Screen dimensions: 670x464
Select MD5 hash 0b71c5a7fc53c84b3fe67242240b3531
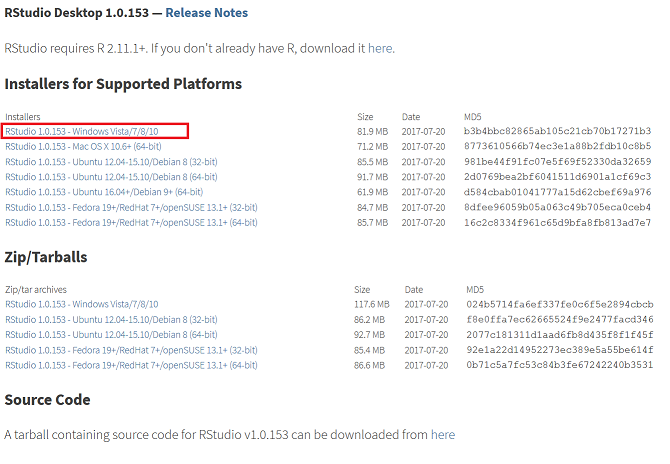click(560, 365)
